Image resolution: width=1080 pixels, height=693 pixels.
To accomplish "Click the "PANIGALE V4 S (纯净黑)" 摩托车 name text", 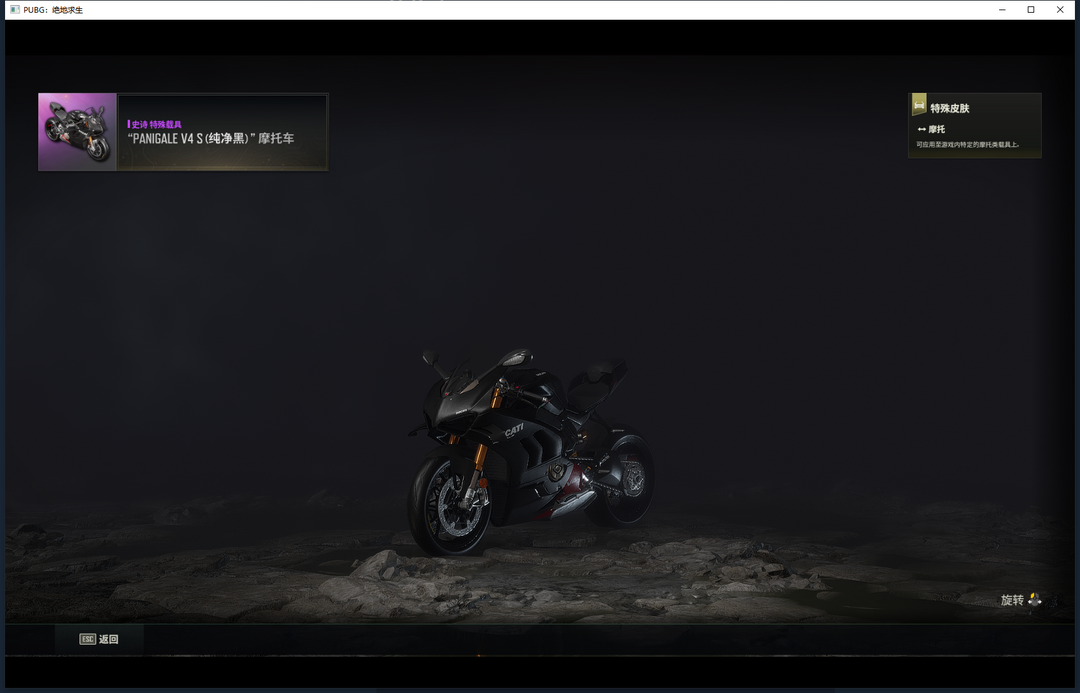I will click(211, 138).
